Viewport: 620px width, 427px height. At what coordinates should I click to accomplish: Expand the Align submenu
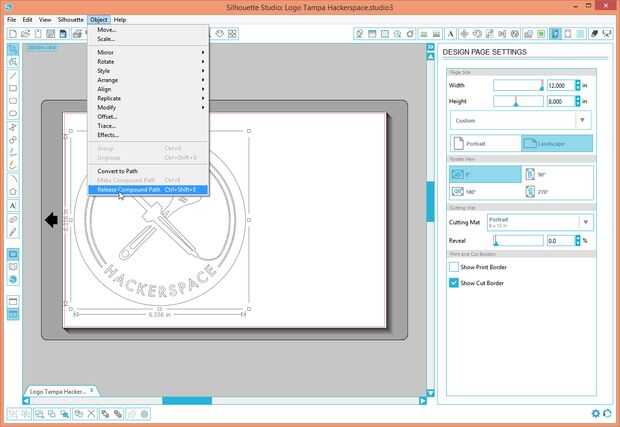pyautogui.click(x=149, y=89)
